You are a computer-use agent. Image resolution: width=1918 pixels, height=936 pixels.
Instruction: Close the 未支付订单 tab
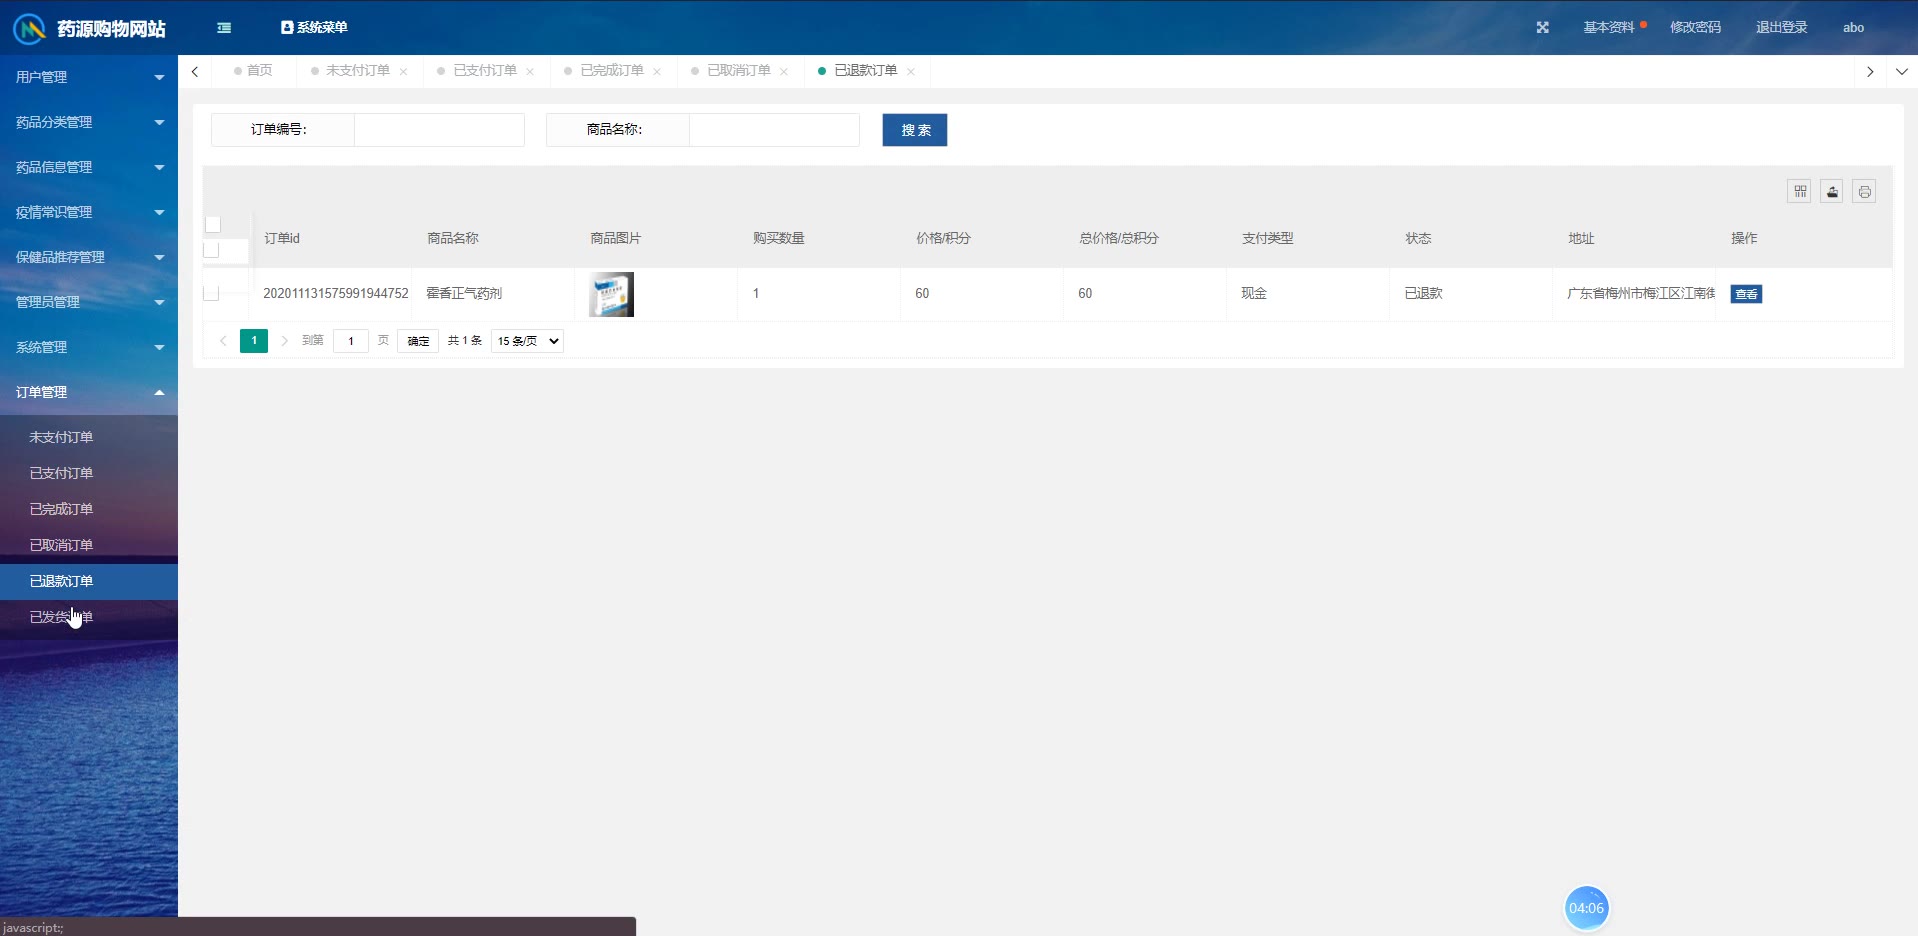(x=403, y=72)
